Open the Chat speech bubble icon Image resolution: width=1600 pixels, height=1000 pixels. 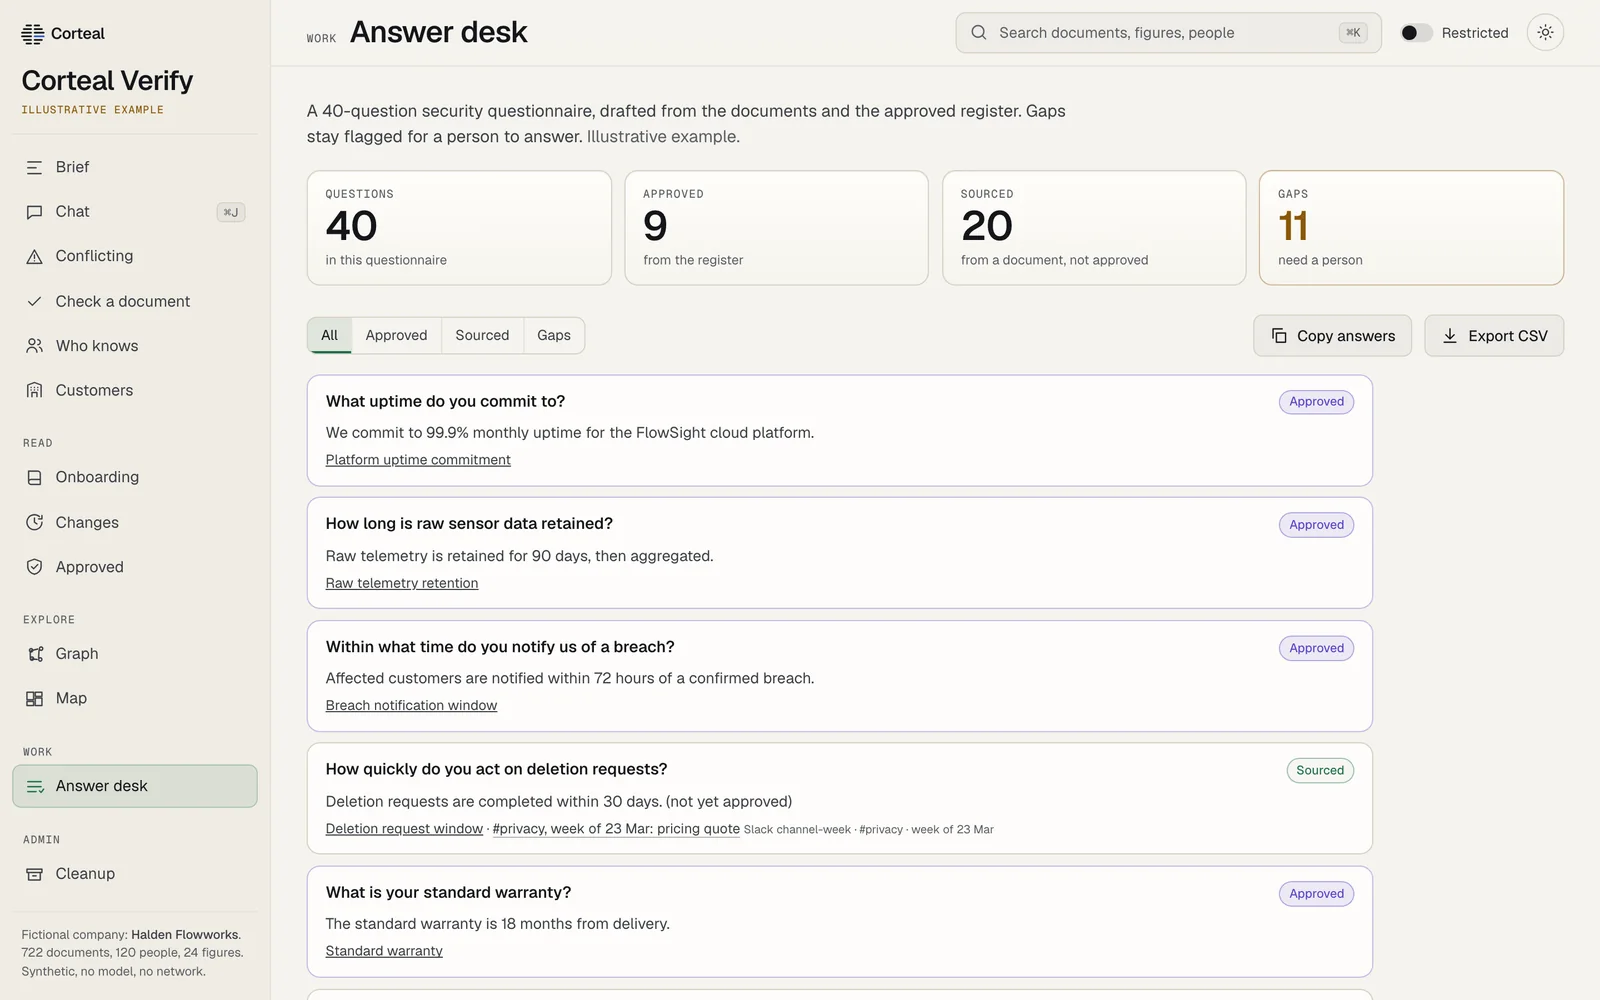coord(34,212)
